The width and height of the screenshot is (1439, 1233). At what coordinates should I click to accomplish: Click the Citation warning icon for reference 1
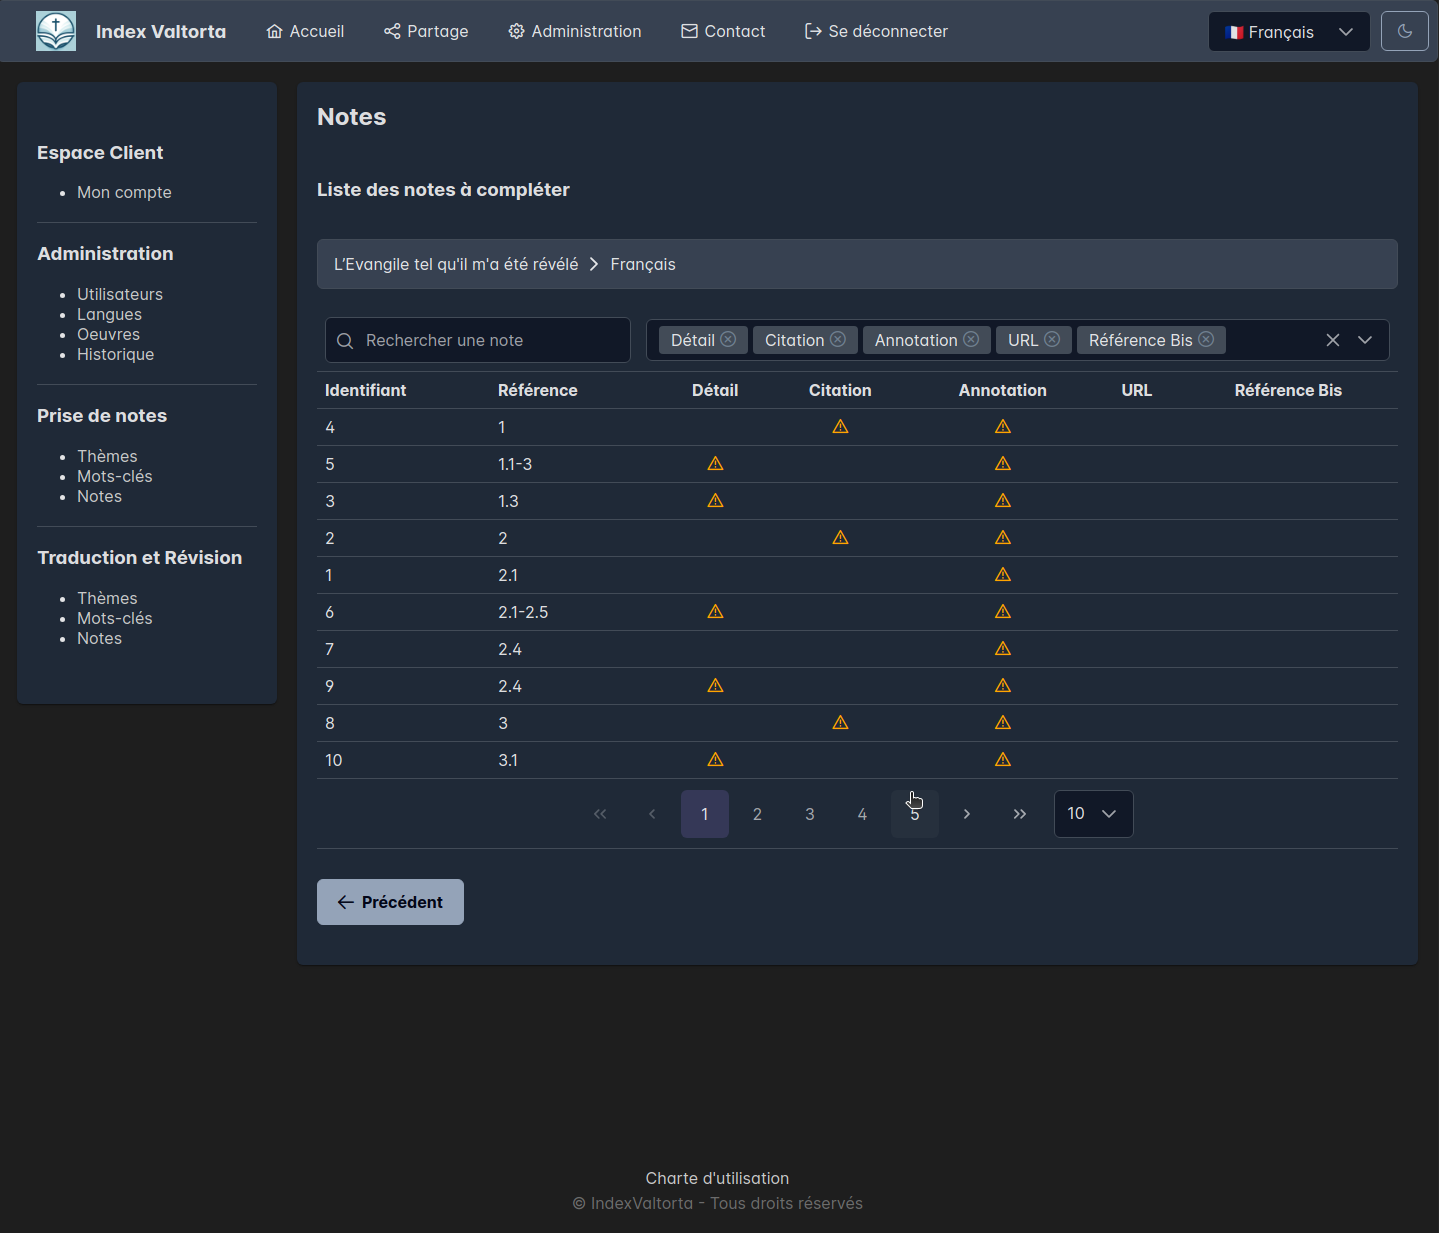(840, 427)
